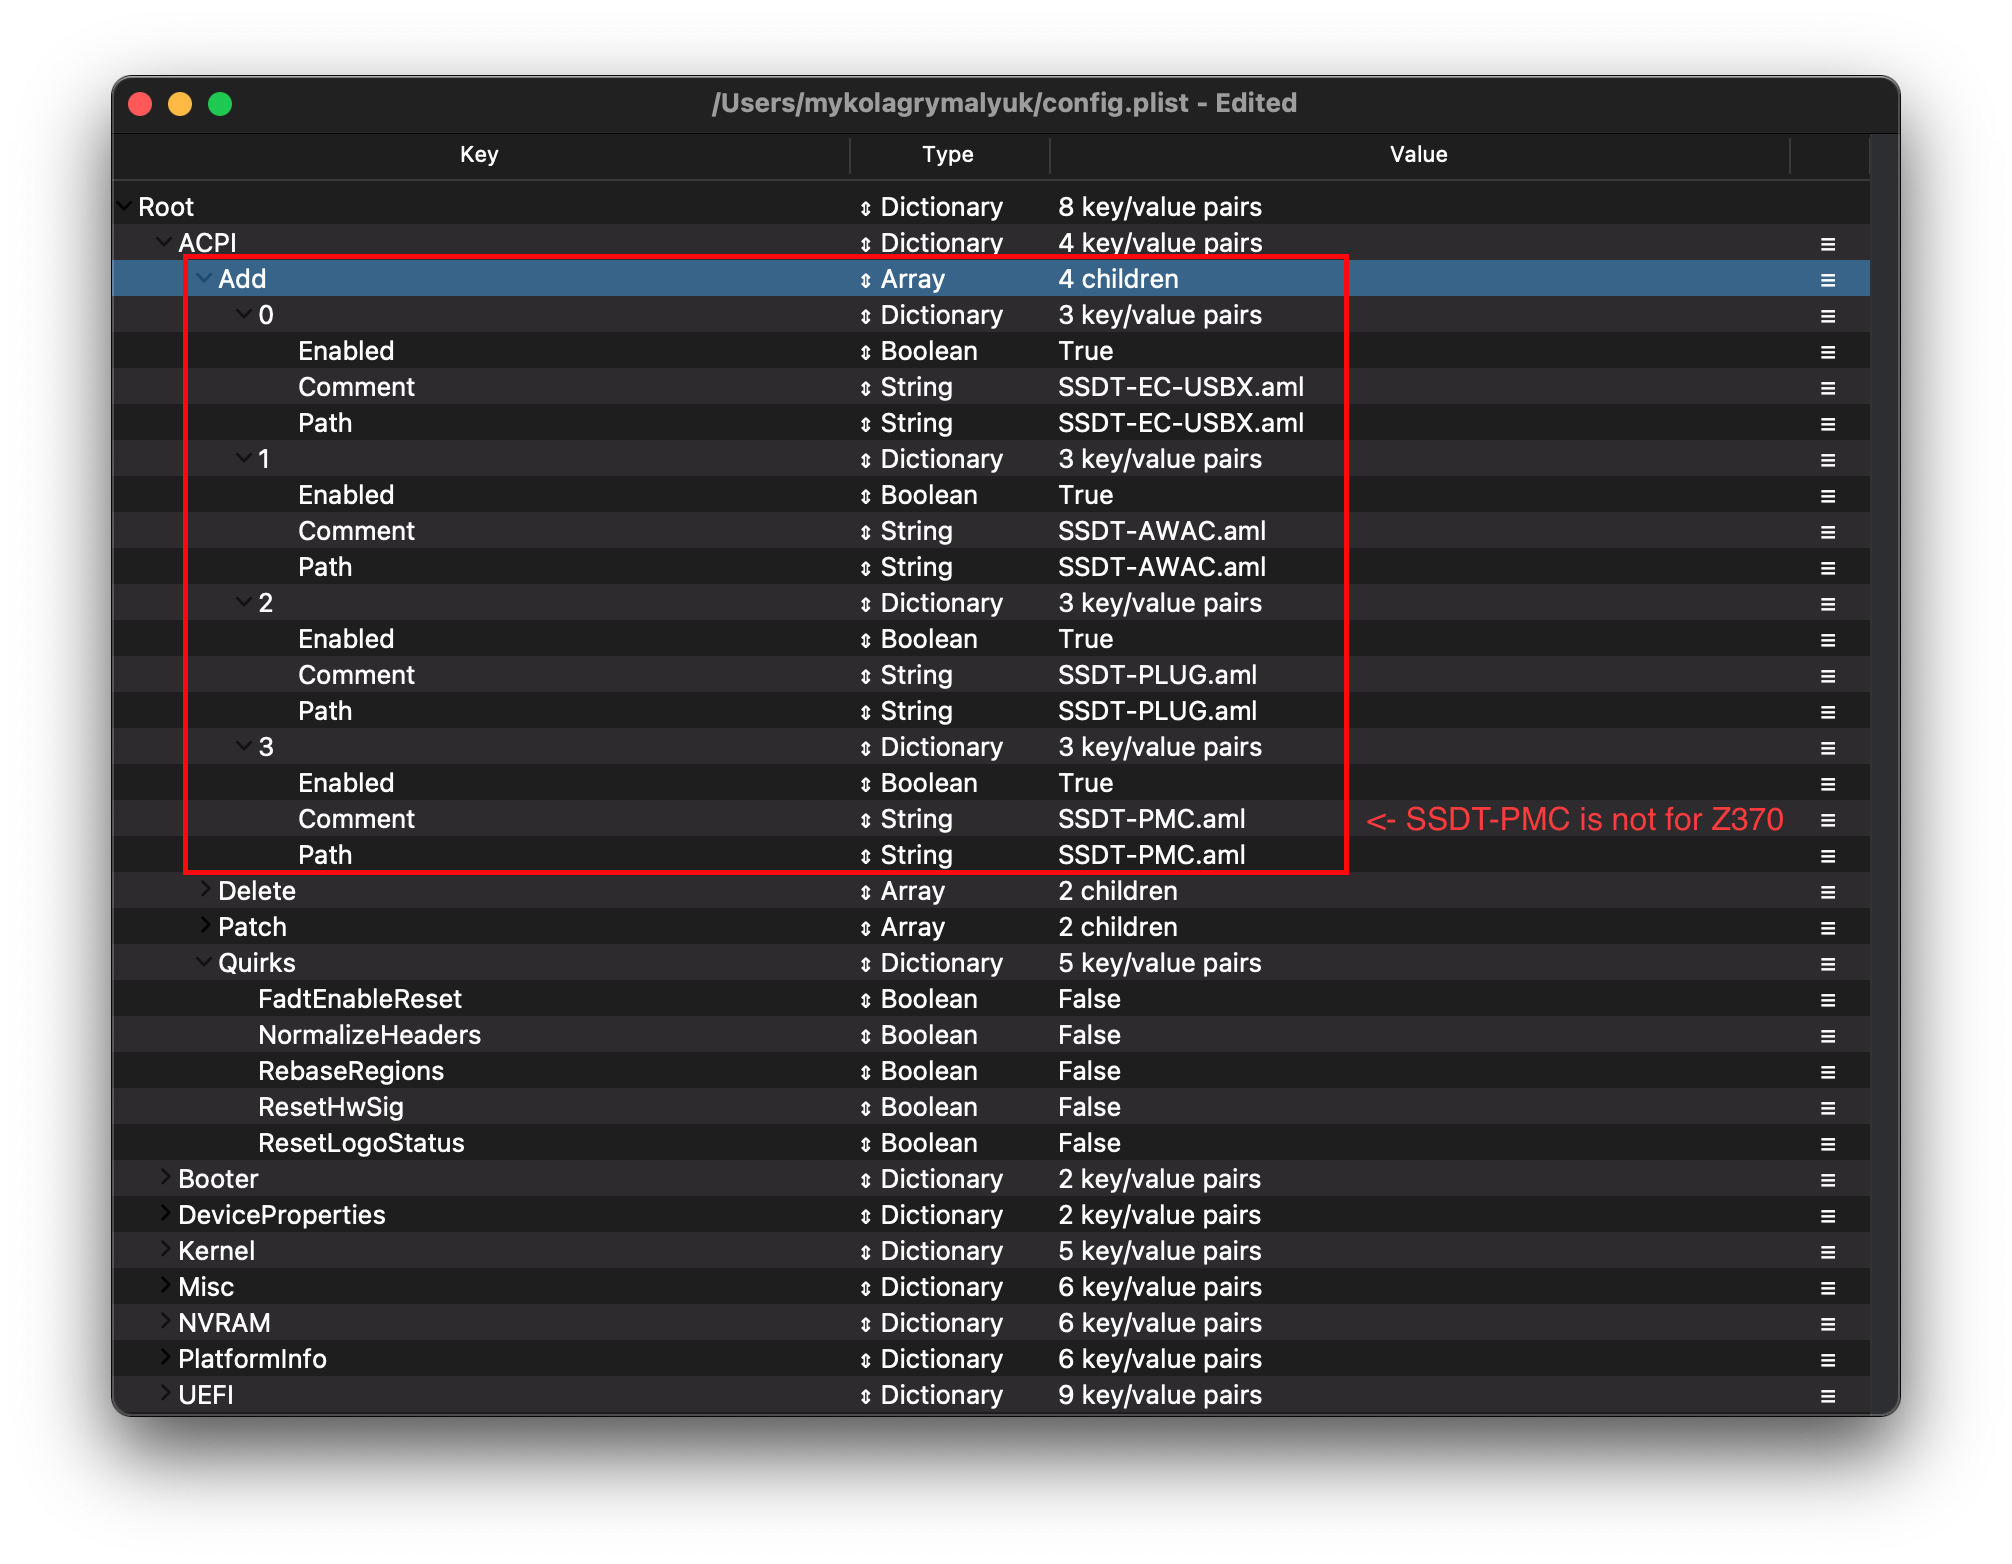Click the False value of ResetHwSig
The width and height of the screenshot is (2012, 1564).
tap(1089, 1108)
